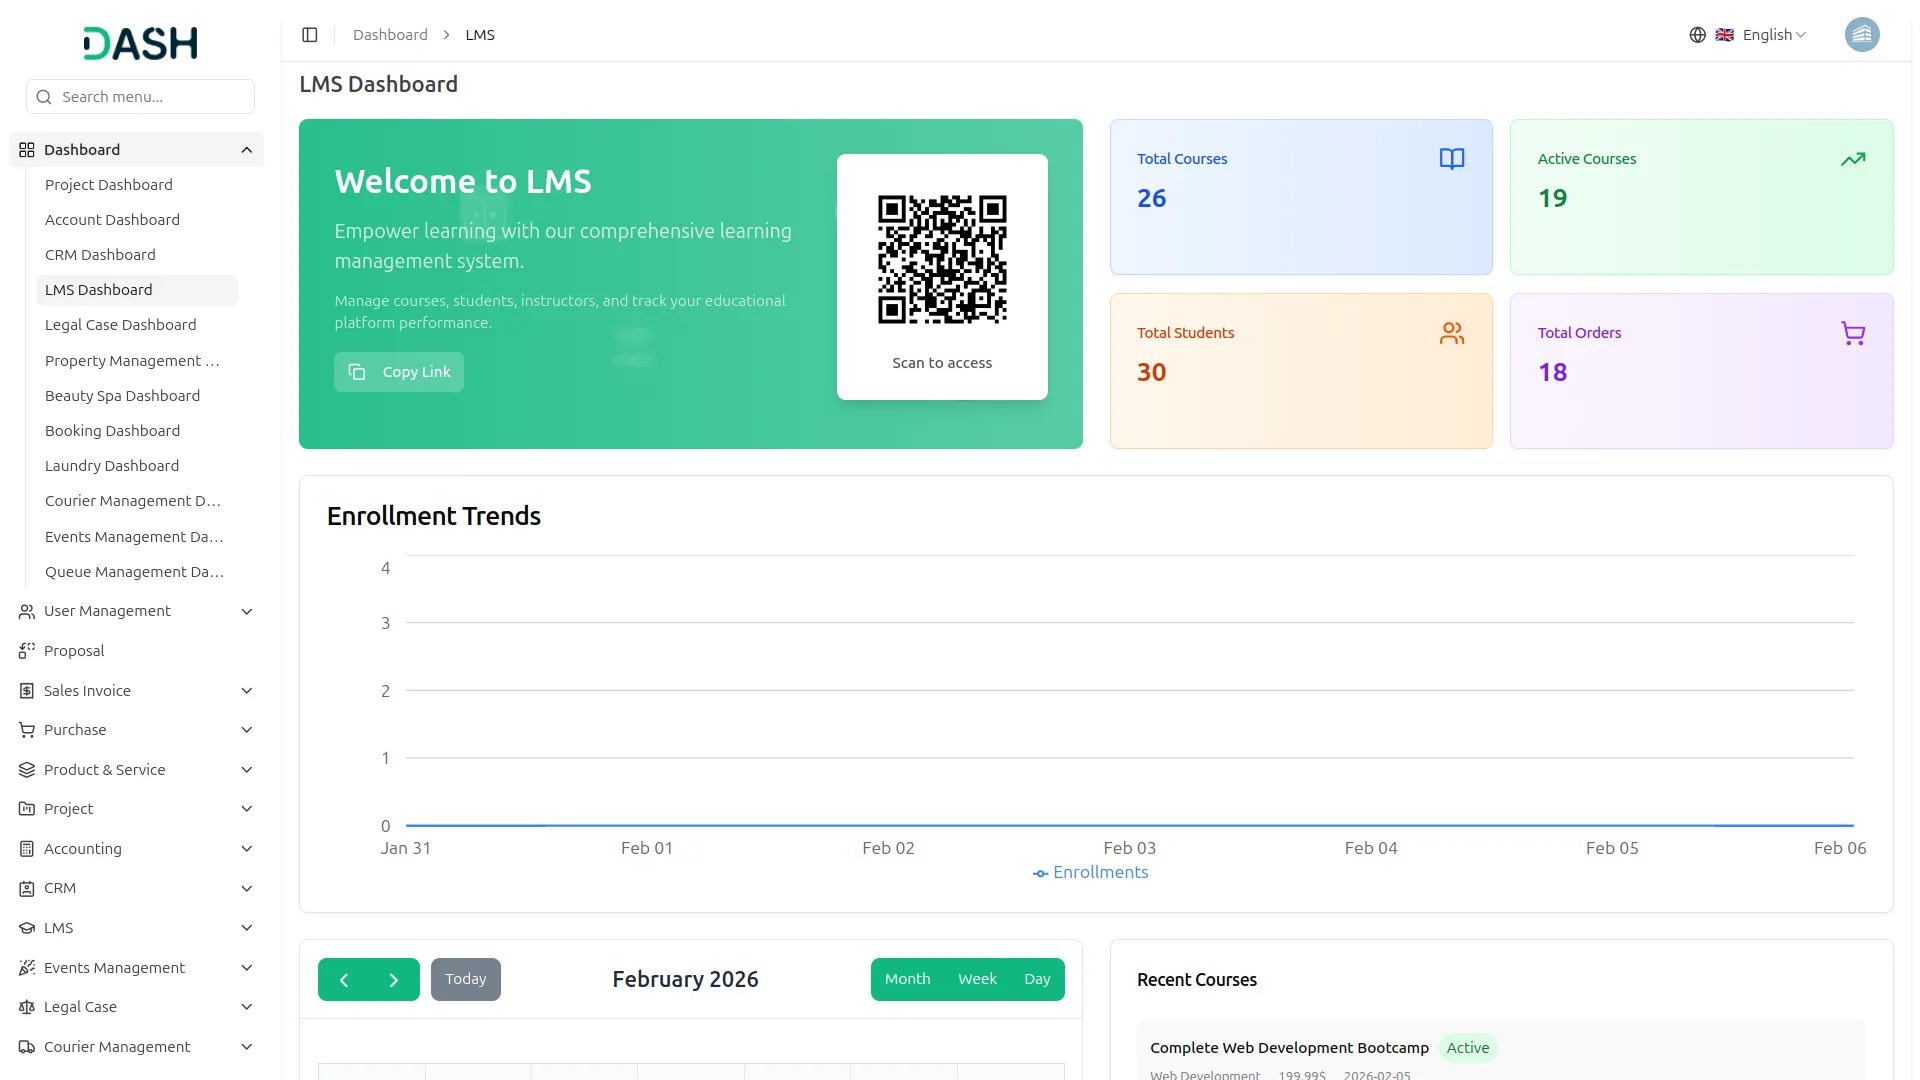Click the Today calendar button
The width and height of the screenshot is (1920, 1080).
tap(465, 980)
